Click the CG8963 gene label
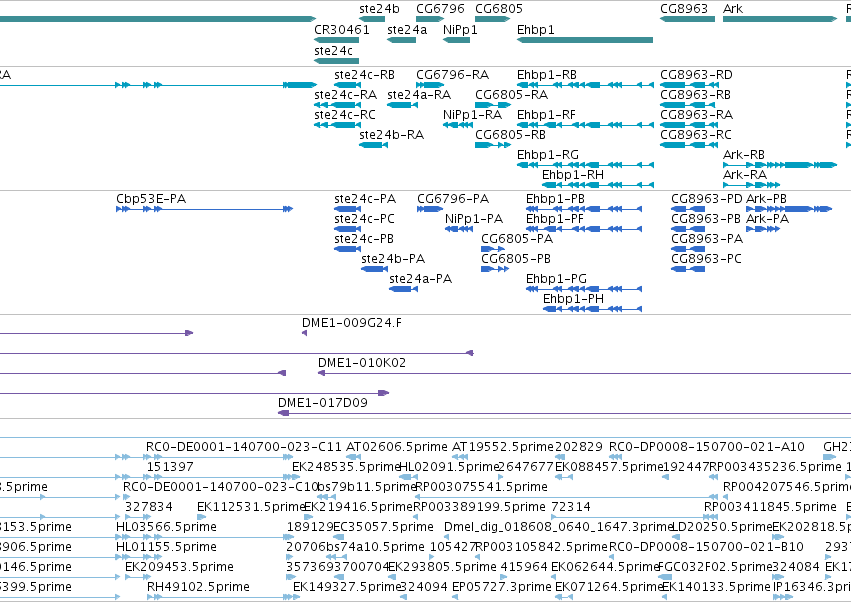Image resolution: width=851 pixels, height=602 pixels. click(x=684, y=9)
